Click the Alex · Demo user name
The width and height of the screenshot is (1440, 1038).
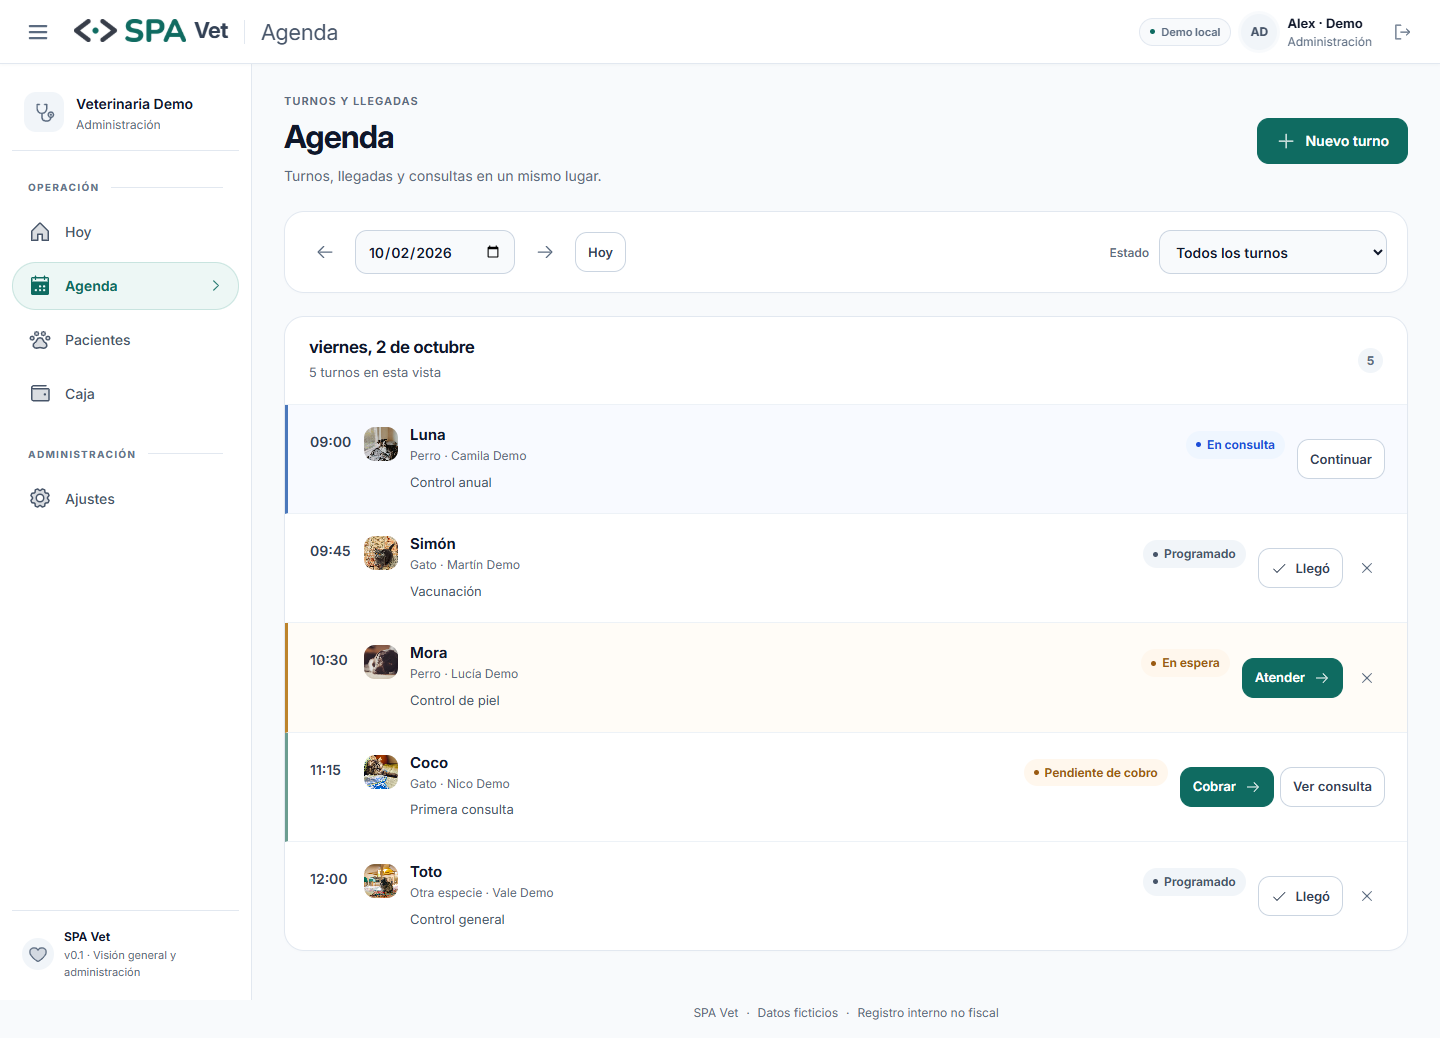(1325, 24)
